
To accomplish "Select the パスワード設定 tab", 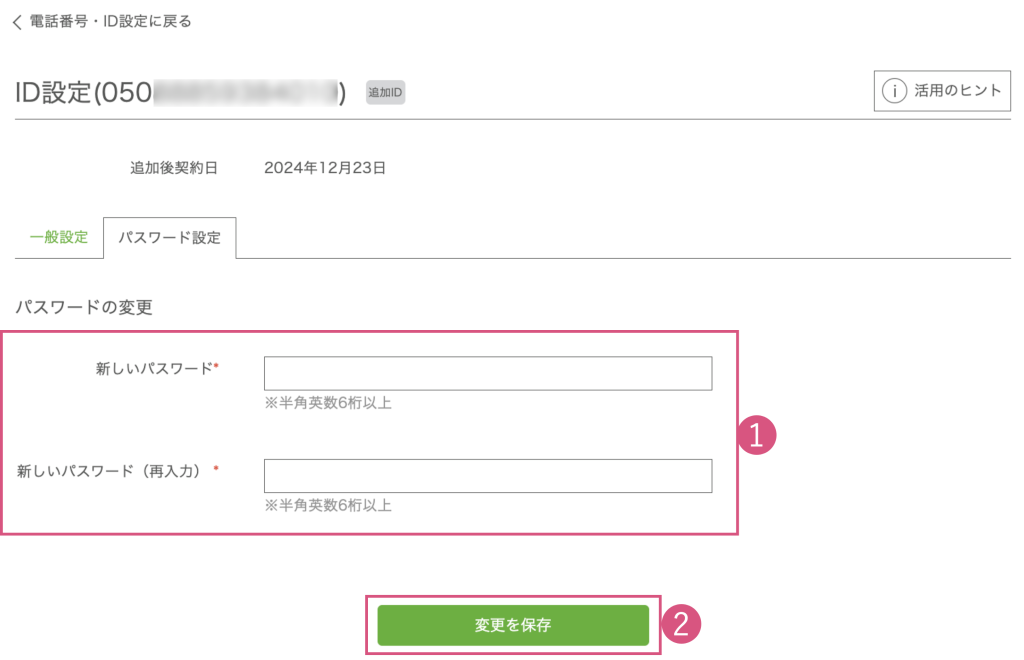I will 169,238.
